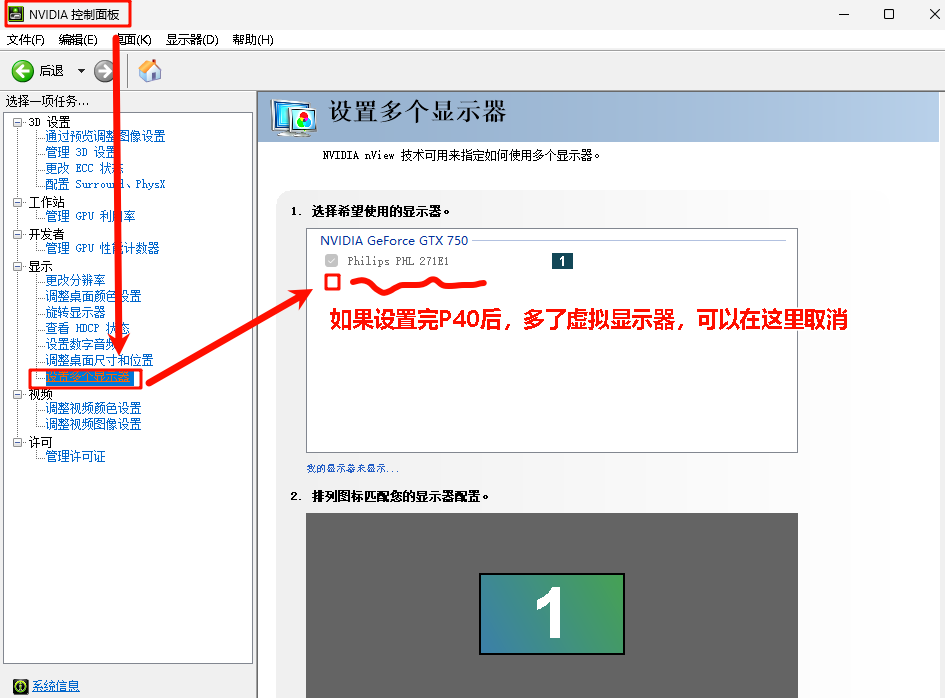This screenshot has width=945, height=698.
Task: Collapse the 工作站 tree node
Action: (x=17, y=203)
